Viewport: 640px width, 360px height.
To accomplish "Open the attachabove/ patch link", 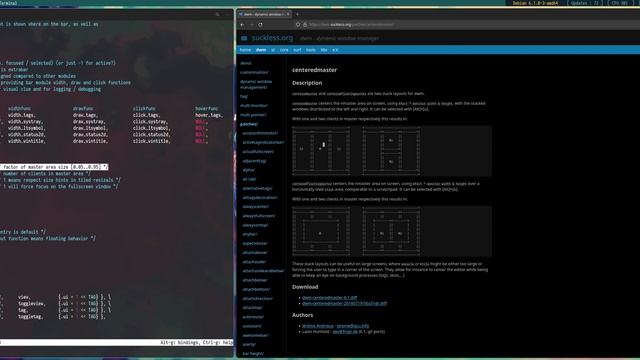I will pyautogui.click(x=255, y=252).
